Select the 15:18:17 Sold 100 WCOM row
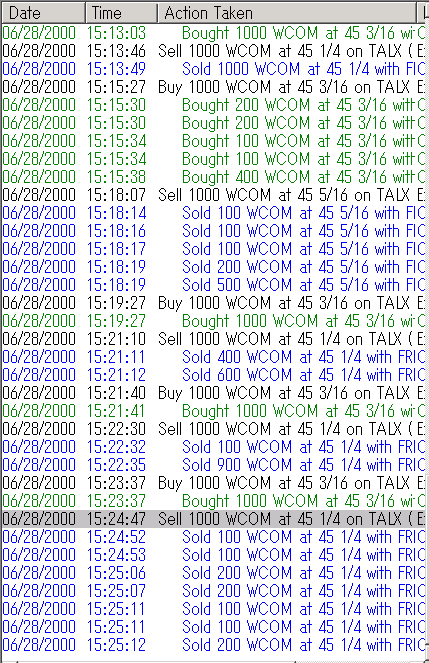 tap(214, 249)
